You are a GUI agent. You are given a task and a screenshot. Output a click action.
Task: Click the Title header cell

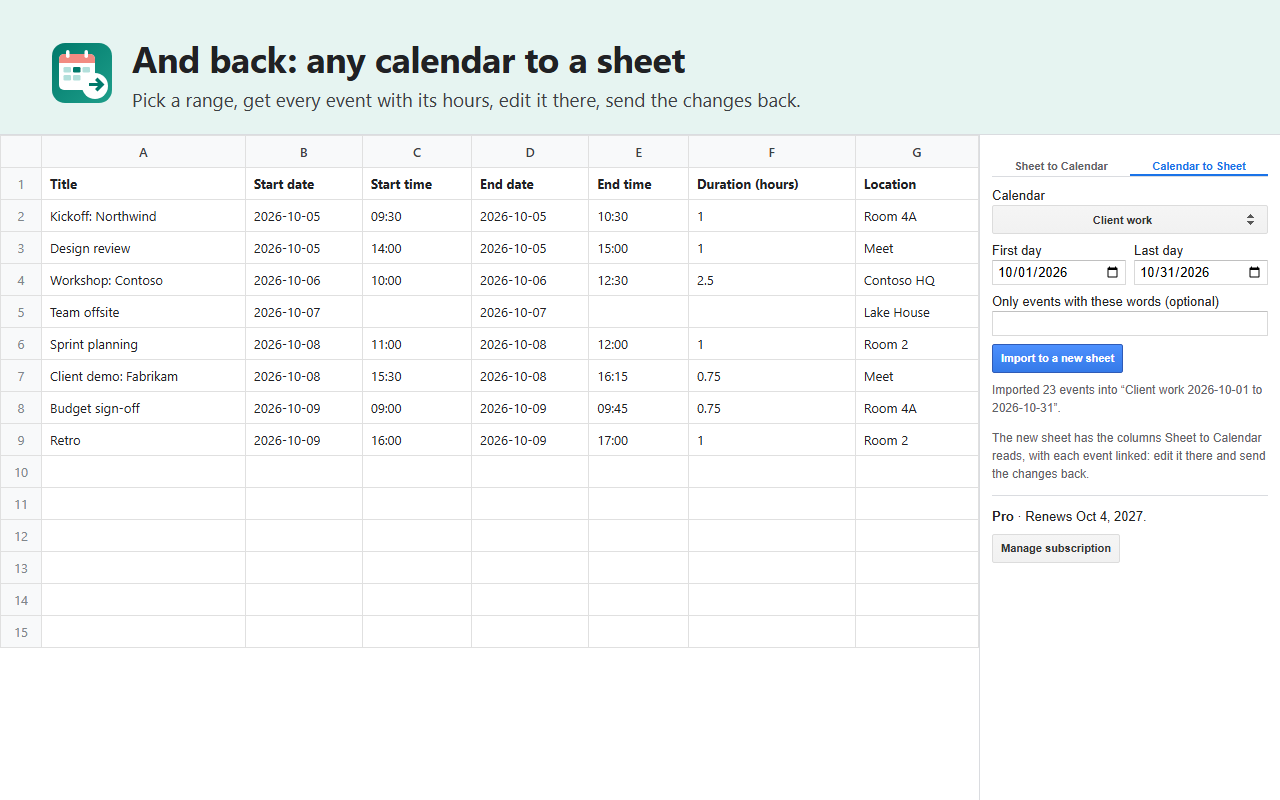coord(143,184)
